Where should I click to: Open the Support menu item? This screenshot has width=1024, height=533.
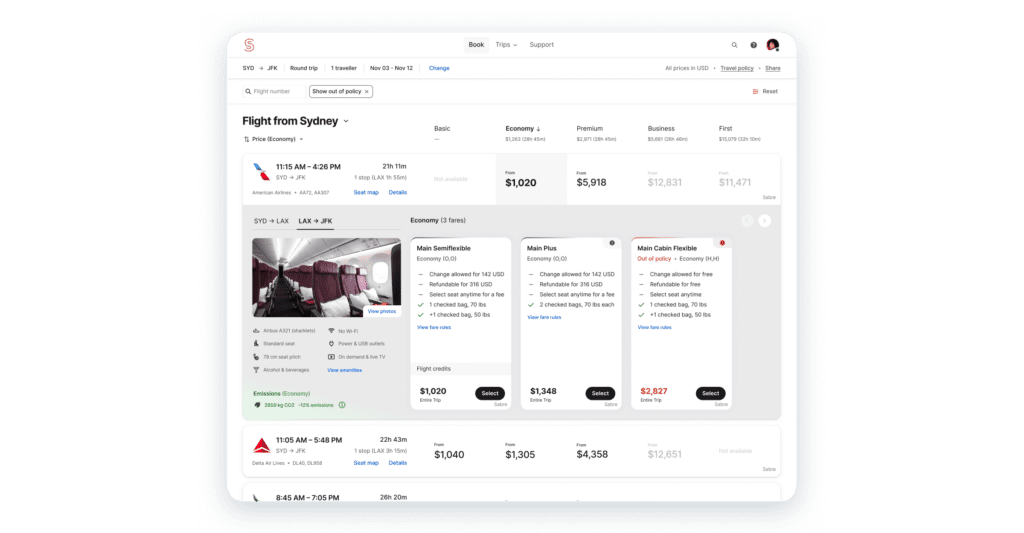click(x=541, y=45)
